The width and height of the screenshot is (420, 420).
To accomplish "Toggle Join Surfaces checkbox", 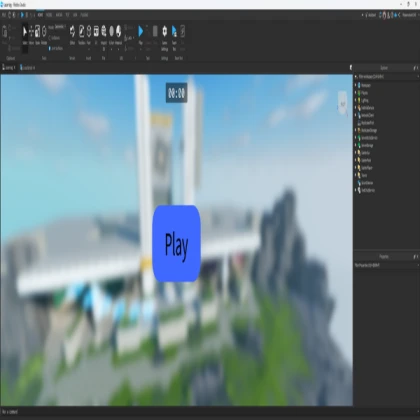I will 50,48.
